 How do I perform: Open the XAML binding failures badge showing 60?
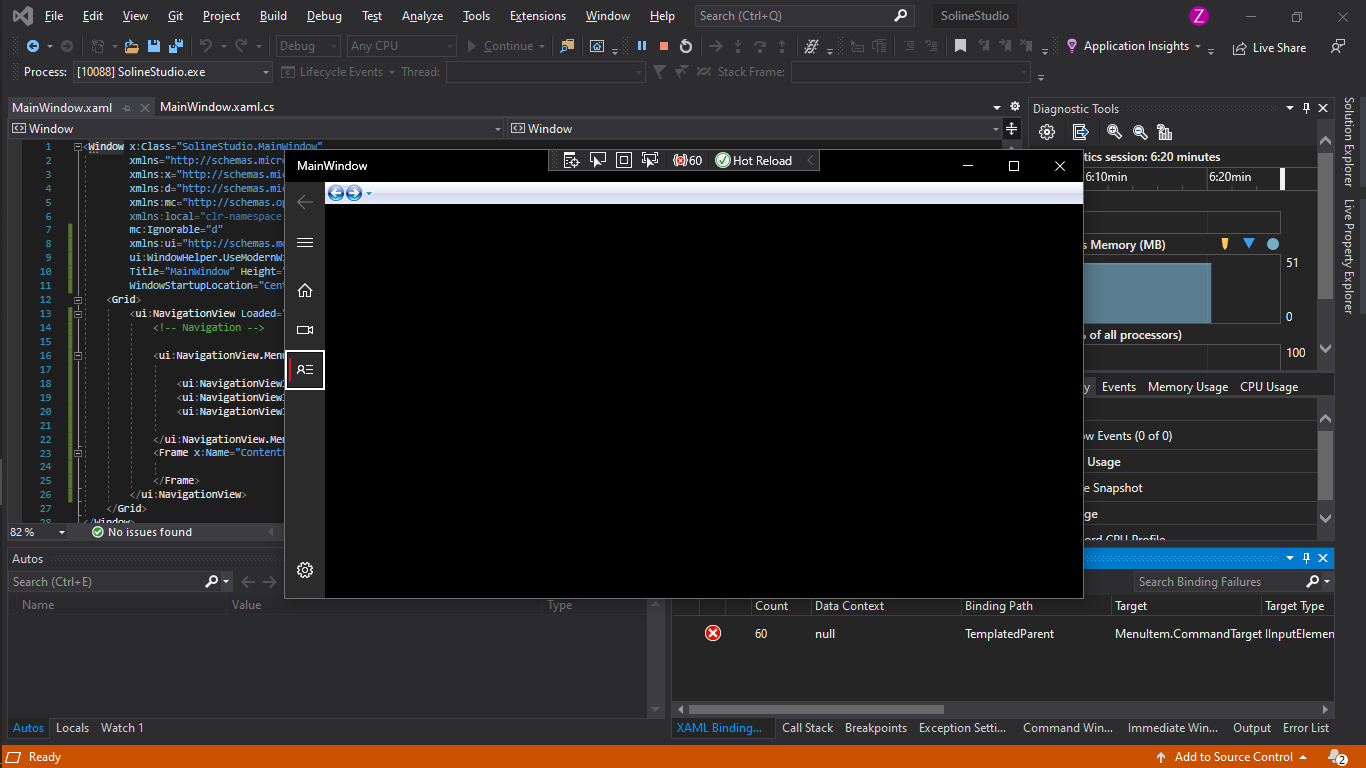pos(687,160)
